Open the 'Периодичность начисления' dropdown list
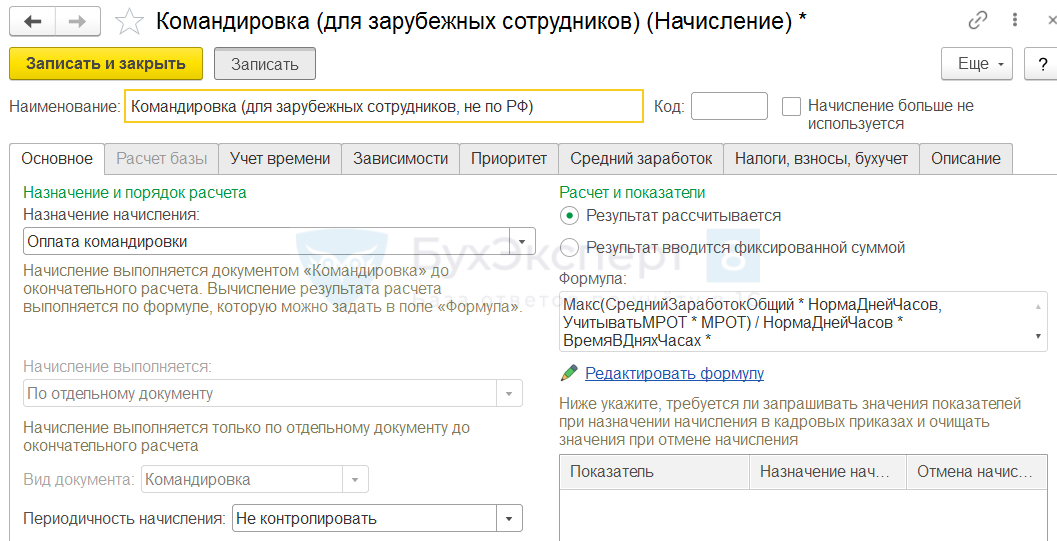This screenshot has width=1057, height=541. [509, 518]
